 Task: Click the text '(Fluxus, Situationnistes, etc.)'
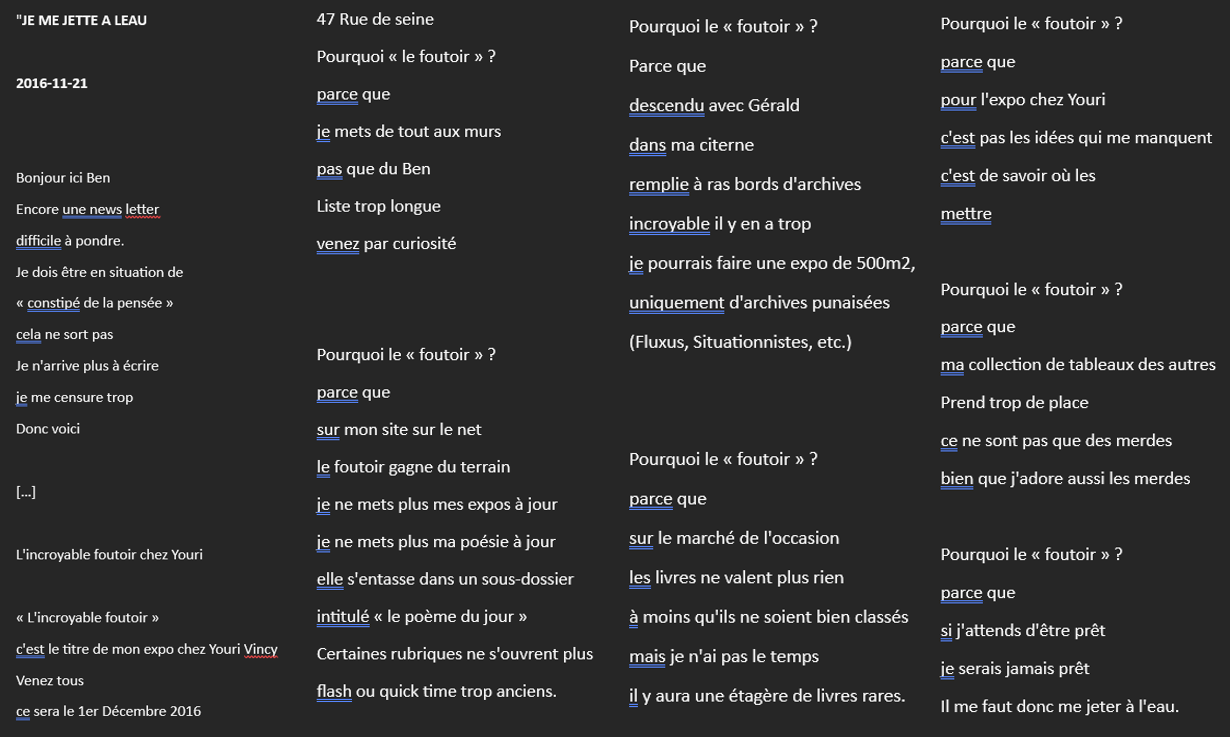click(x=740, y=342)
